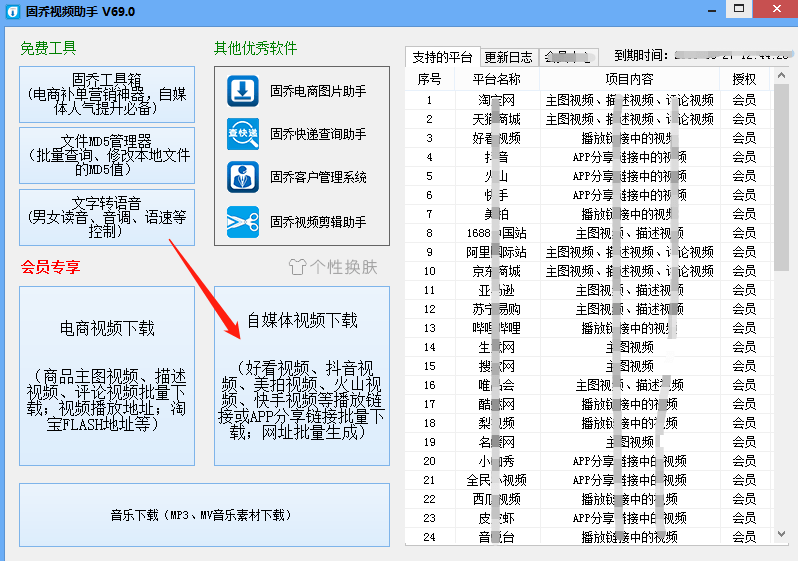Click the 平台名称 column header
This screenshot has width=798, height=561.
495,79
